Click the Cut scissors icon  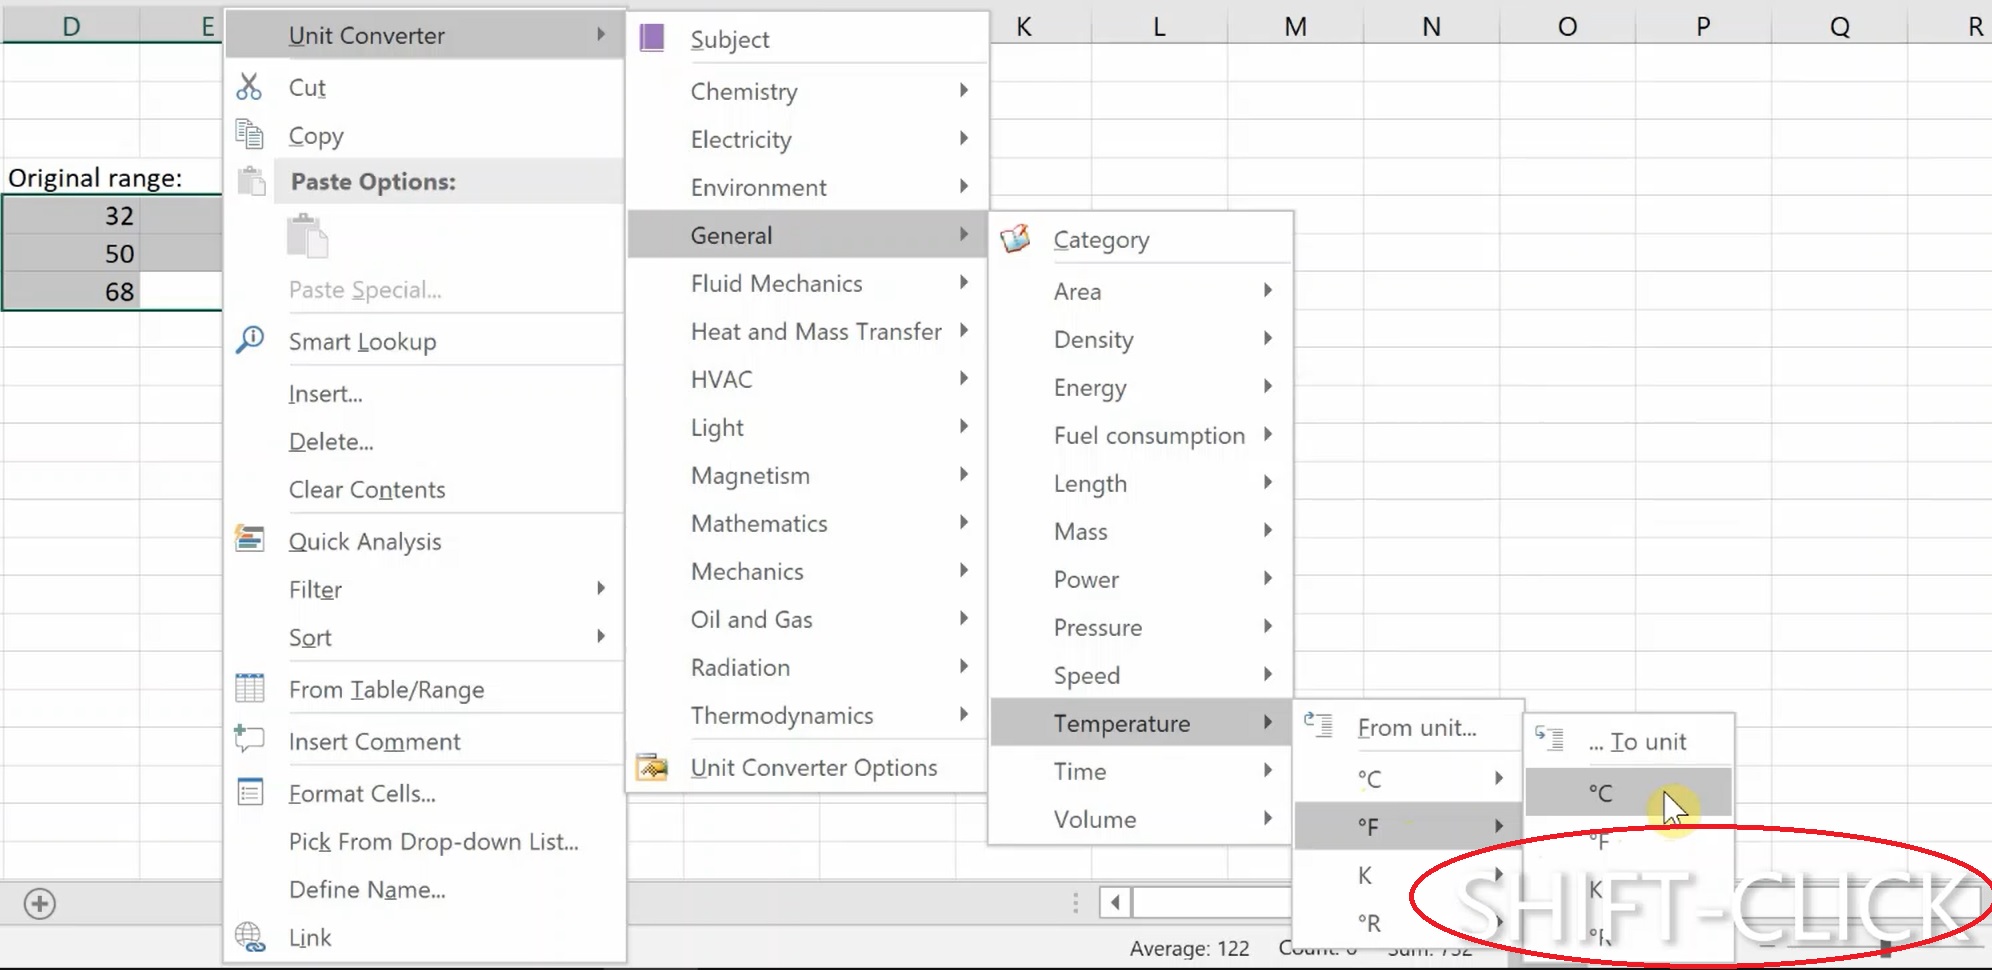249,87
